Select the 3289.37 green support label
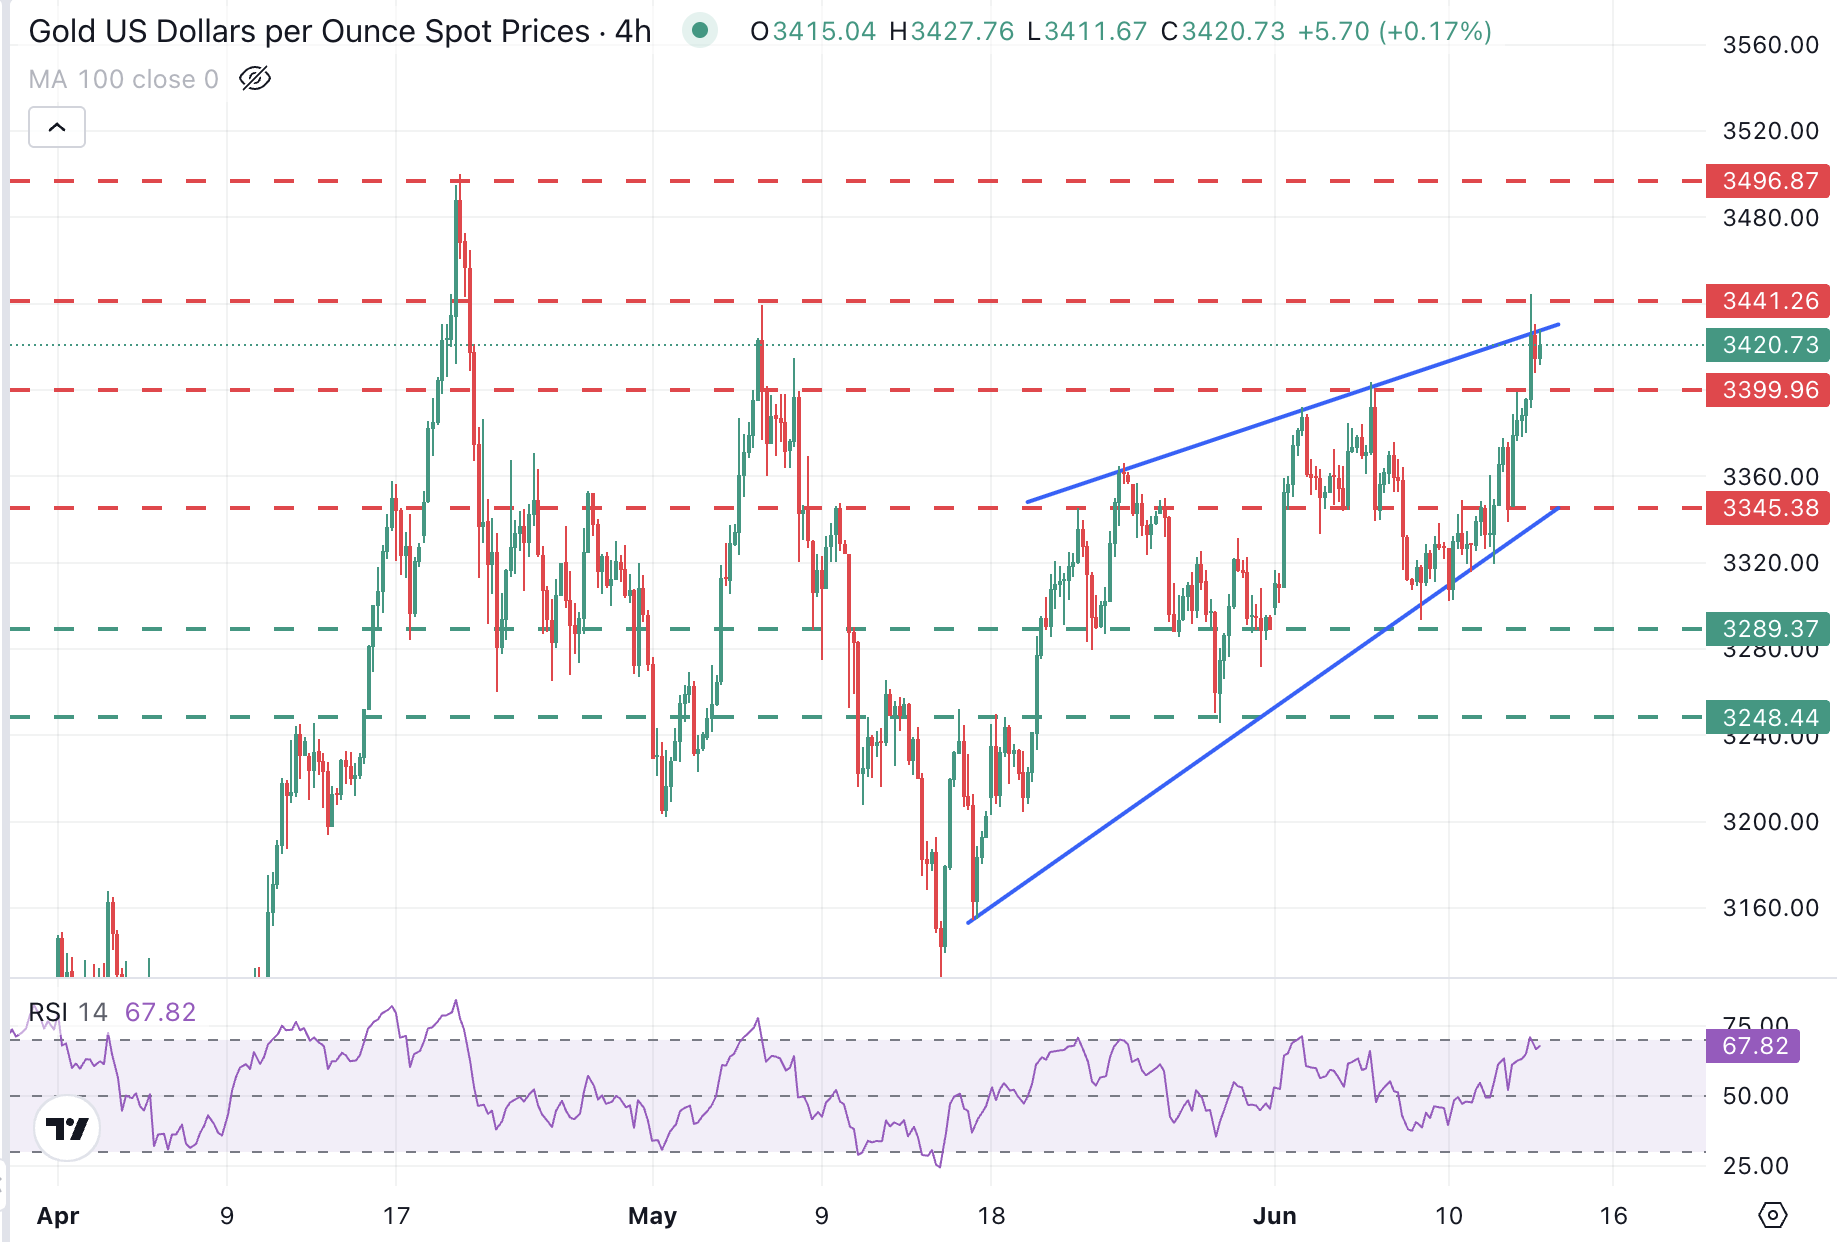 coord(1768,629)
